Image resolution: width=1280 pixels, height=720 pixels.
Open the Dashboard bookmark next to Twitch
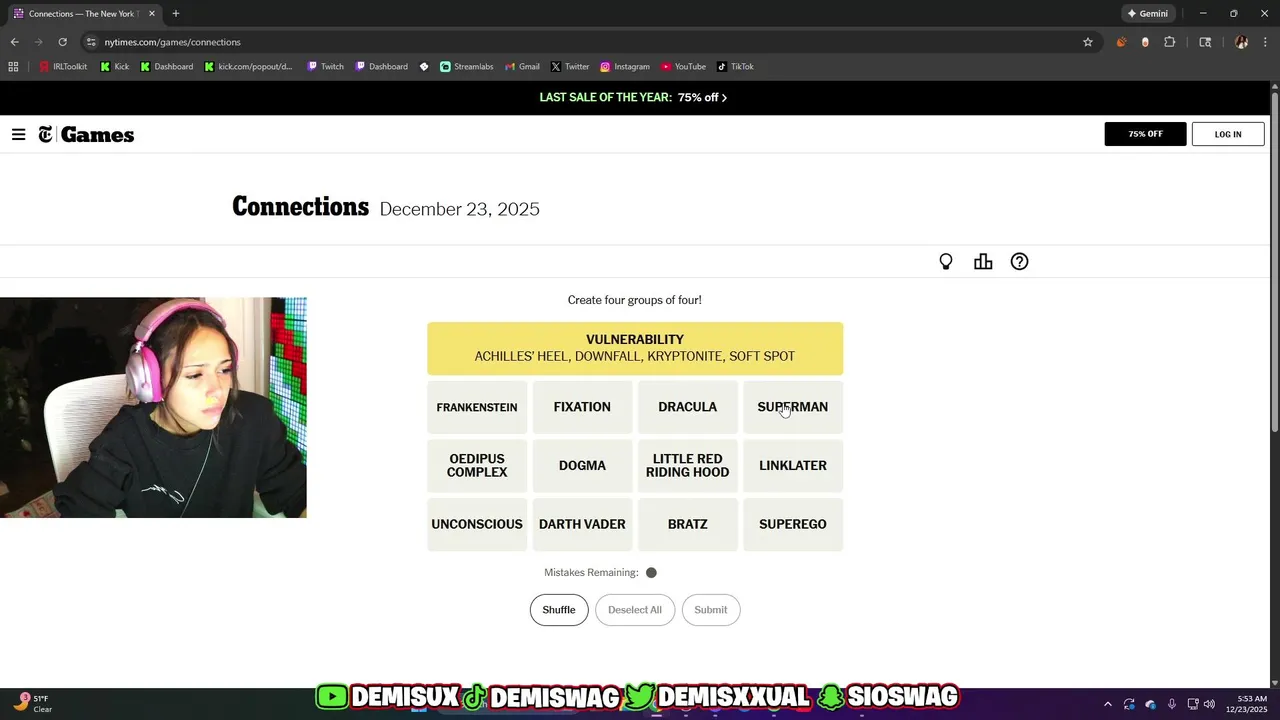[x=382, y=67]
